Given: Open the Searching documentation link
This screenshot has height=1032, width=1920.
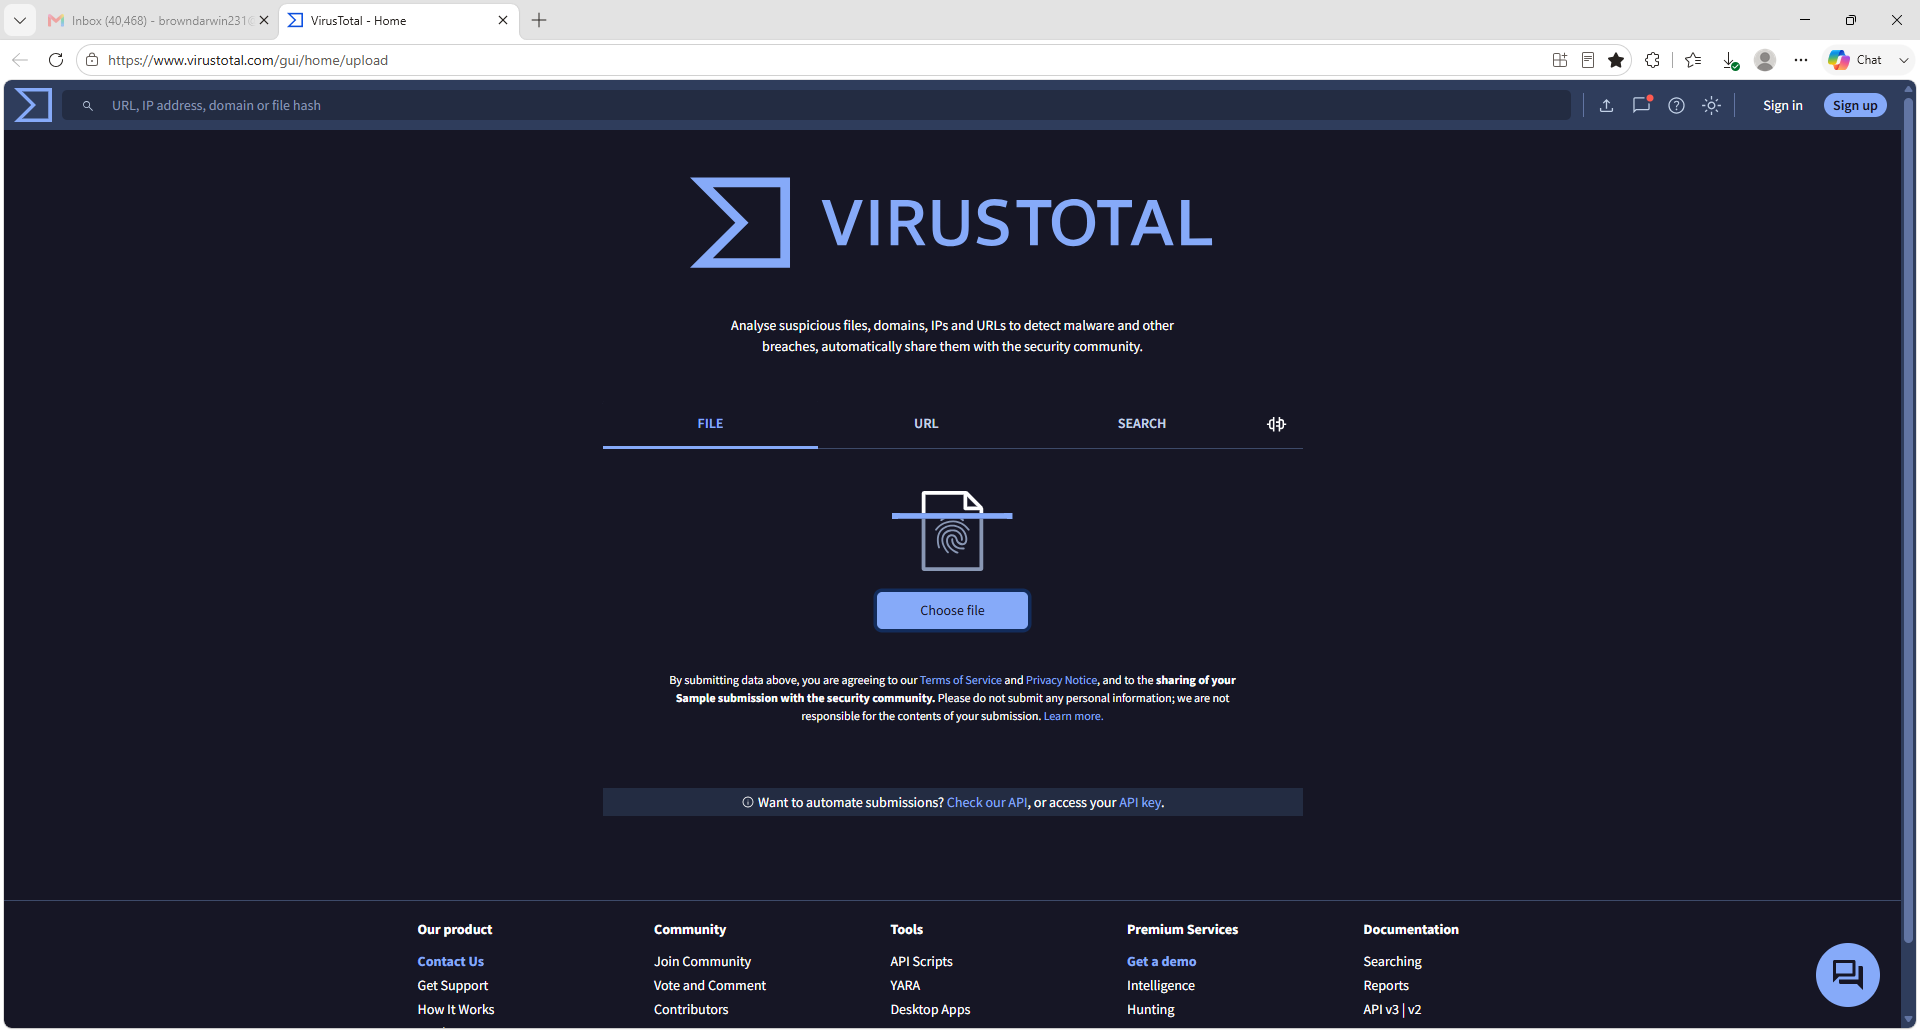Looking at the screenshot, I should pyautogui.click(x=1392, y=961).
